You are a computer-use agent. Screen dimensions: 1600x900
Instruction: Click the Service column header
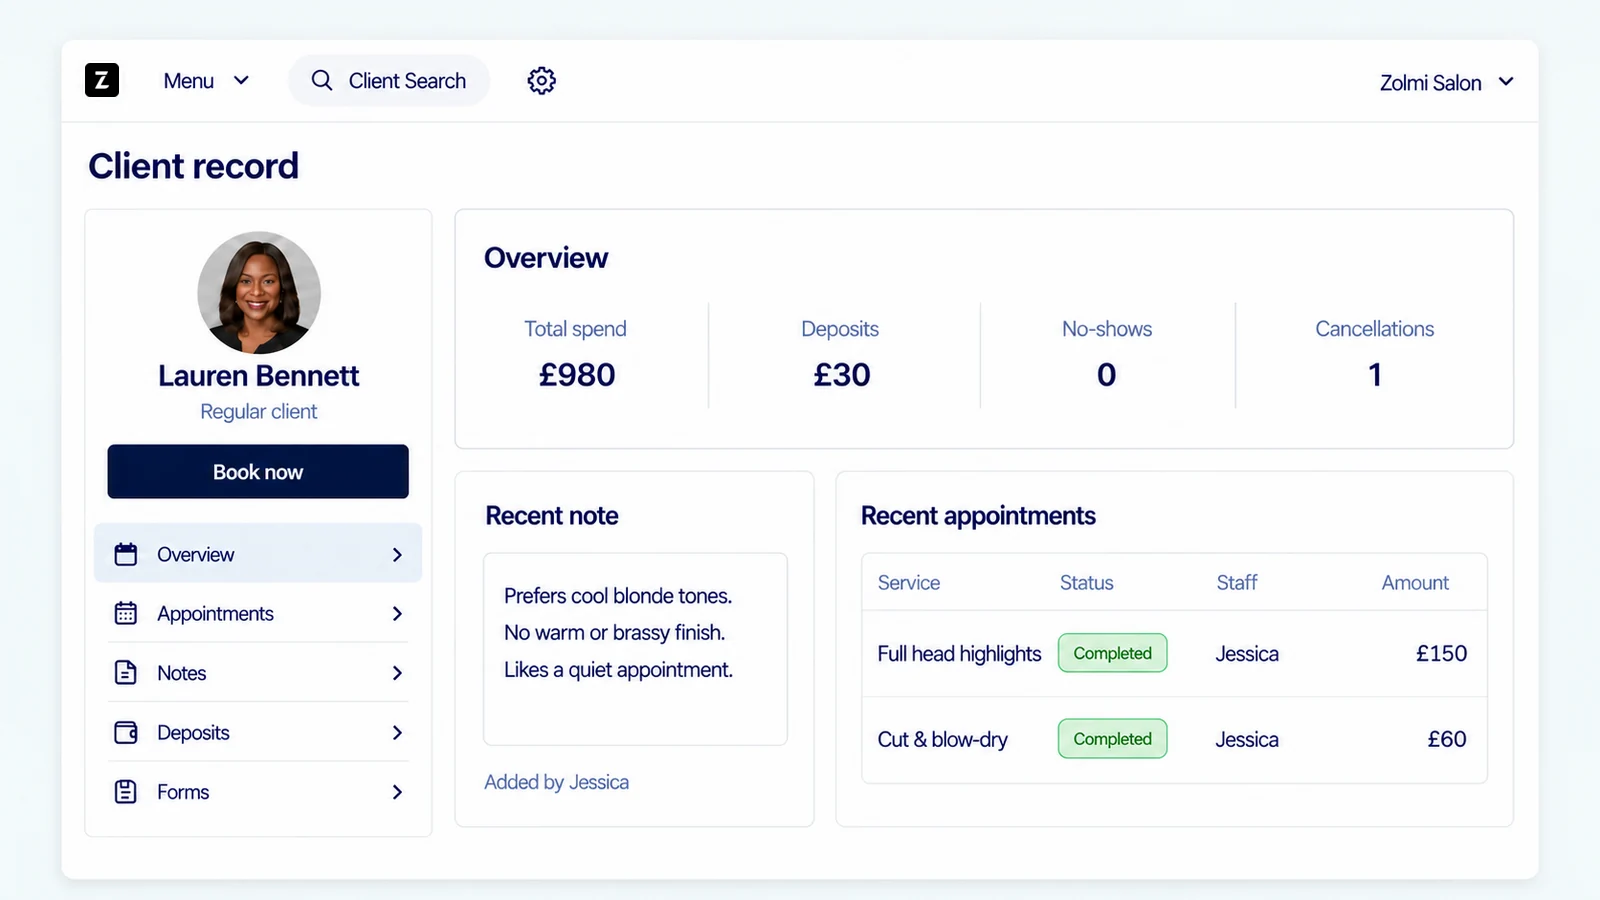pyautogui.click(x=908, y=583)
